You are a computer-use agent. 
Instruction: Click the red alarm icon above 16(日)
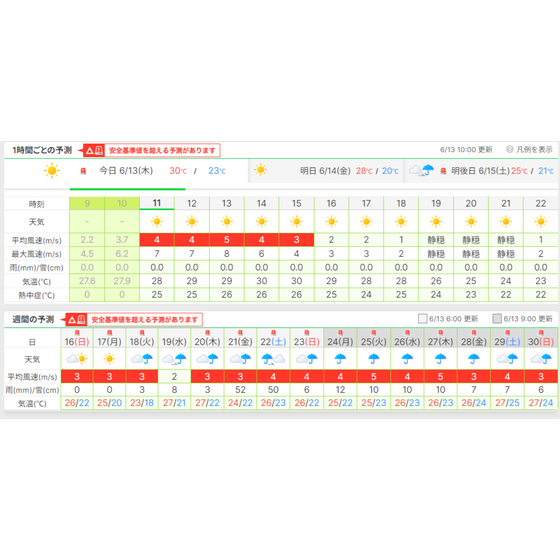tap(77, 333)
